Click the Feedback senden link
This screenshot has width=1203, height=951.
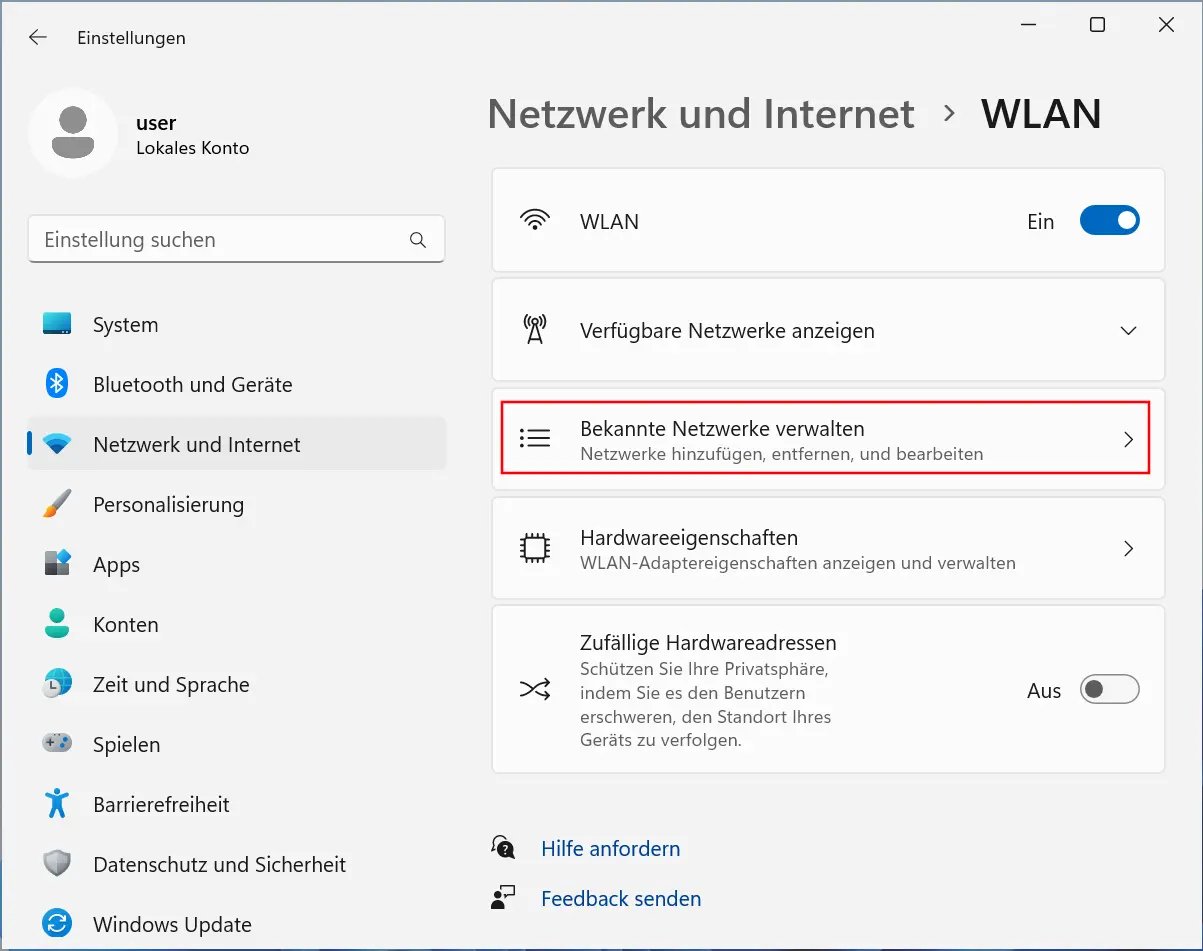point(620,899)
